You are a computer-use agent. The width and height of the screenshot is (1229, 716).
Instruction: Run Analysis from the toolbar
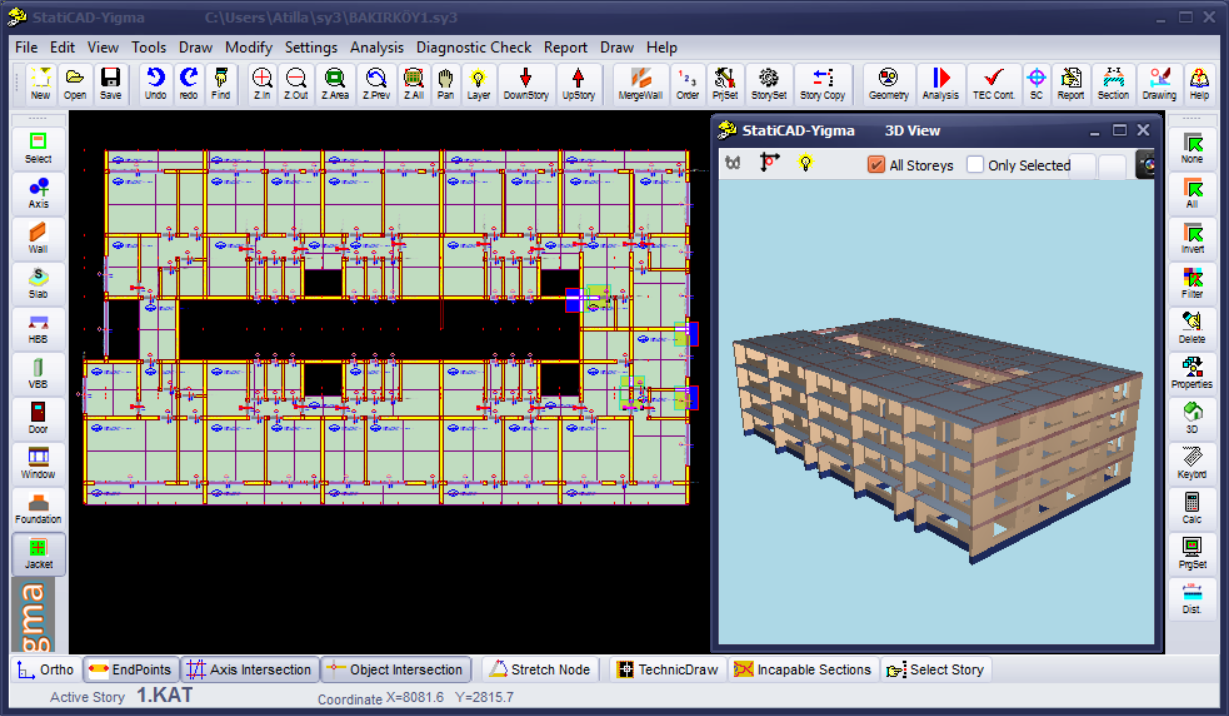(940, 84)
